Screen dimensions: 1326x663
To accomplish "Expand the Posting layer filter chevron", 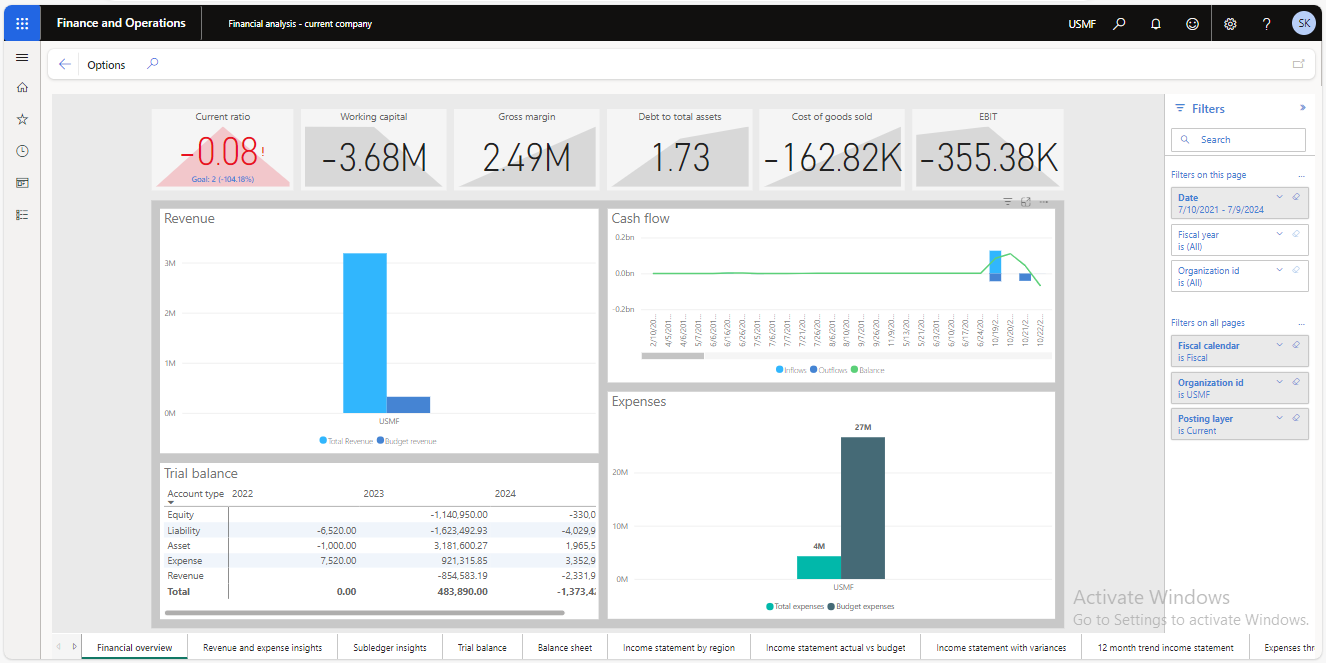I will 1279,418.
